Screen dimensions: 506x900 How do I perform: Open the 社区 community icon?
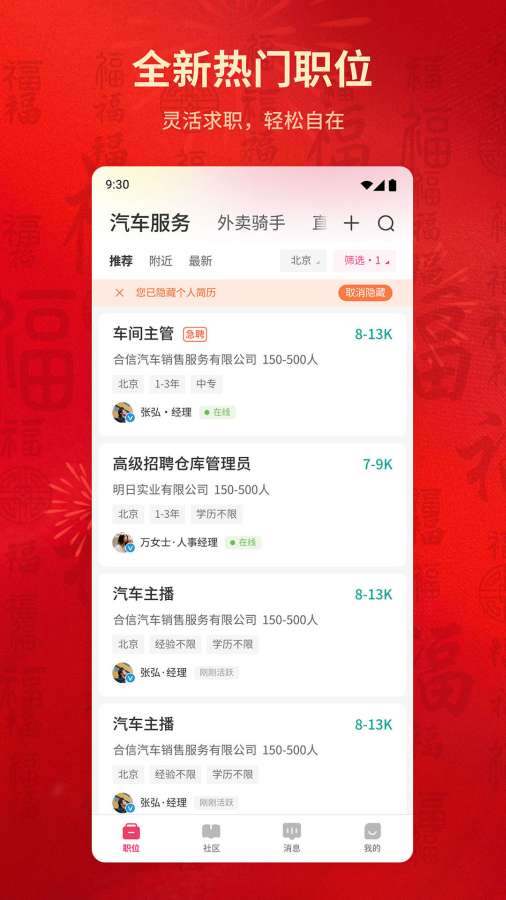pos(211,832)
